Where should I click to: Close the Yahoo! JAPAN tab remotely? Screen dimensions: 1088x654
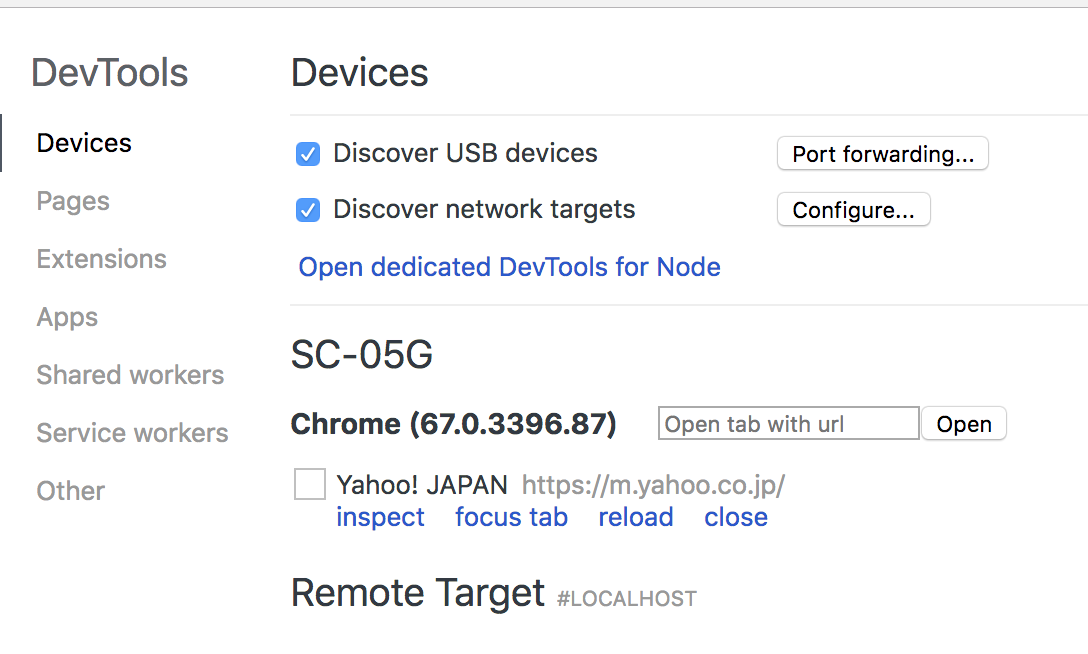735,517
